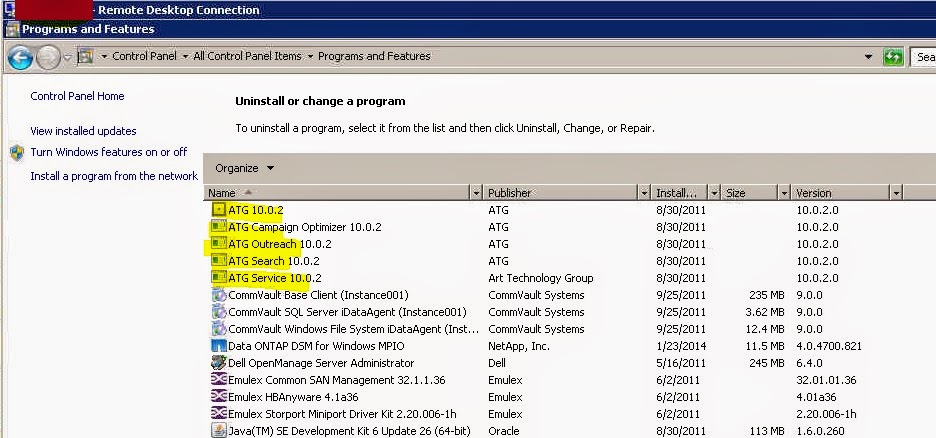Click the Emulex HBAnywhere icon
The image size is (936, 438).
point(219,397)
